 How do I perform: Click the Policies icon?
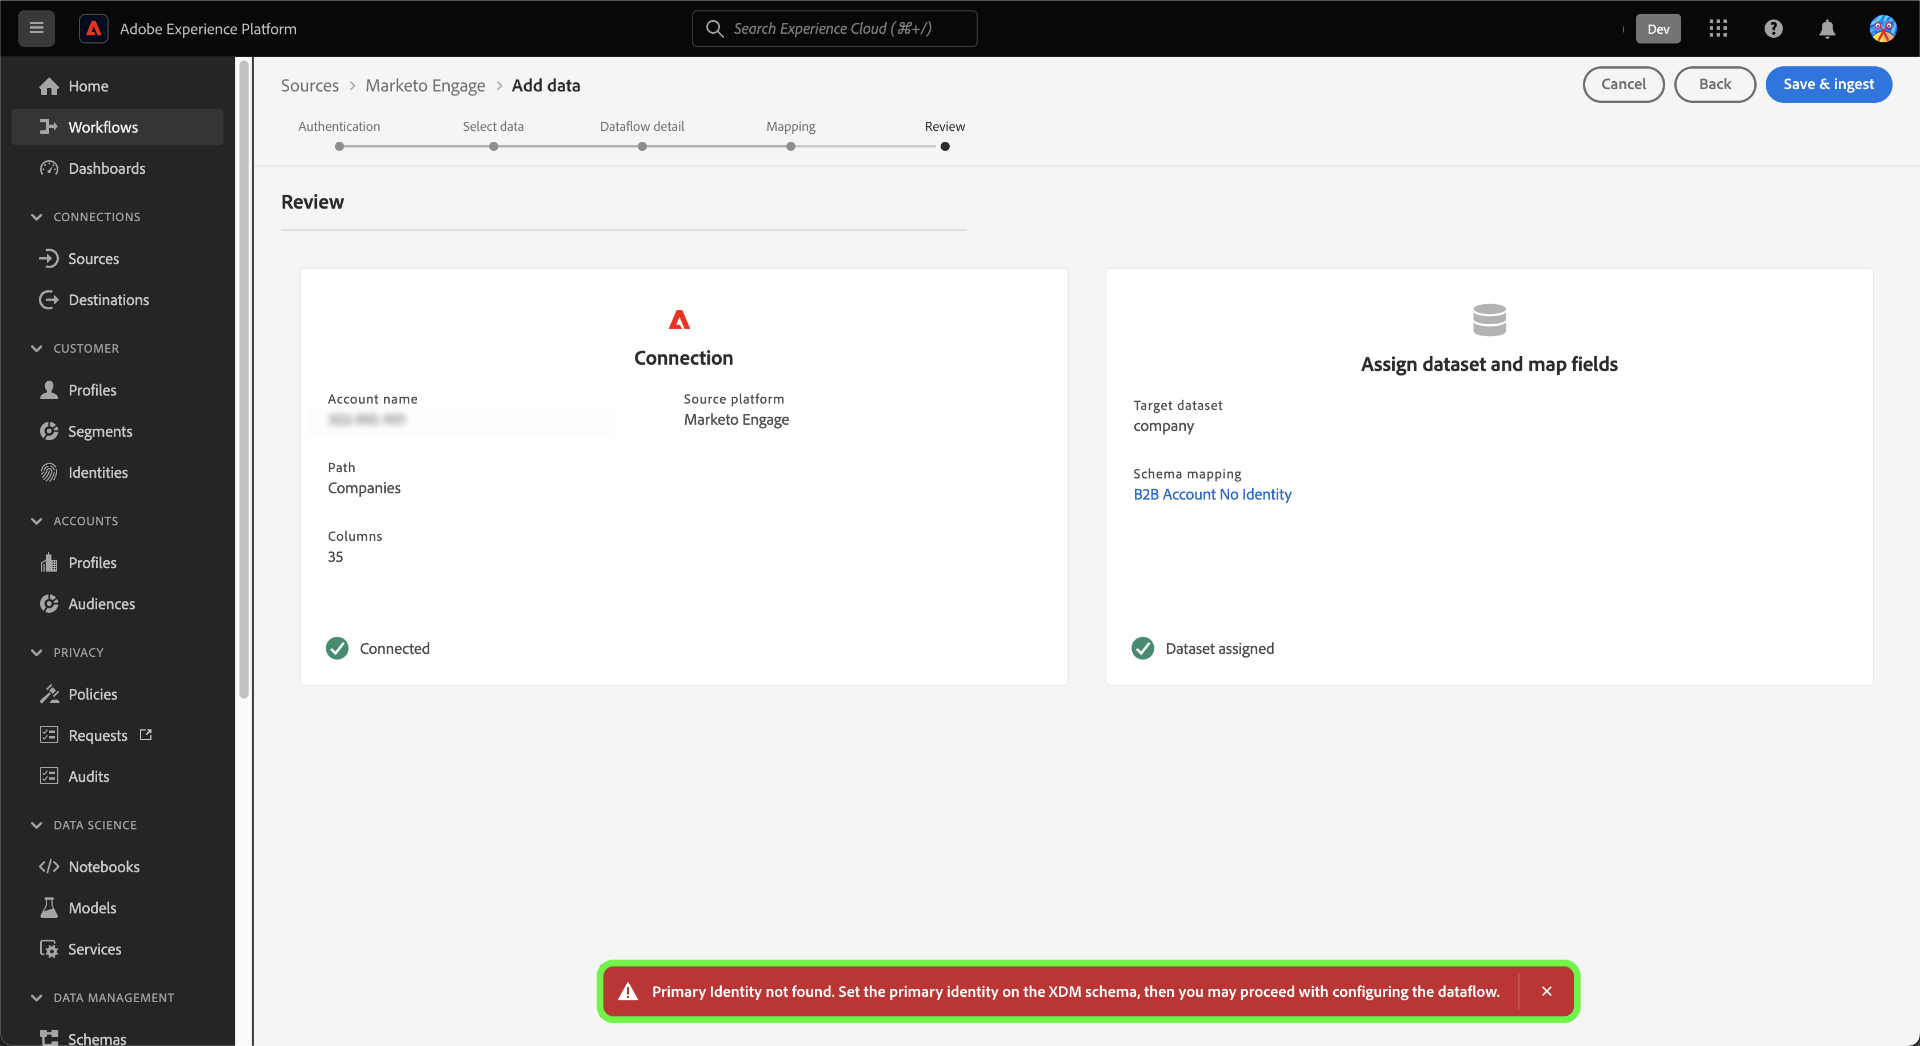(49, 694)
